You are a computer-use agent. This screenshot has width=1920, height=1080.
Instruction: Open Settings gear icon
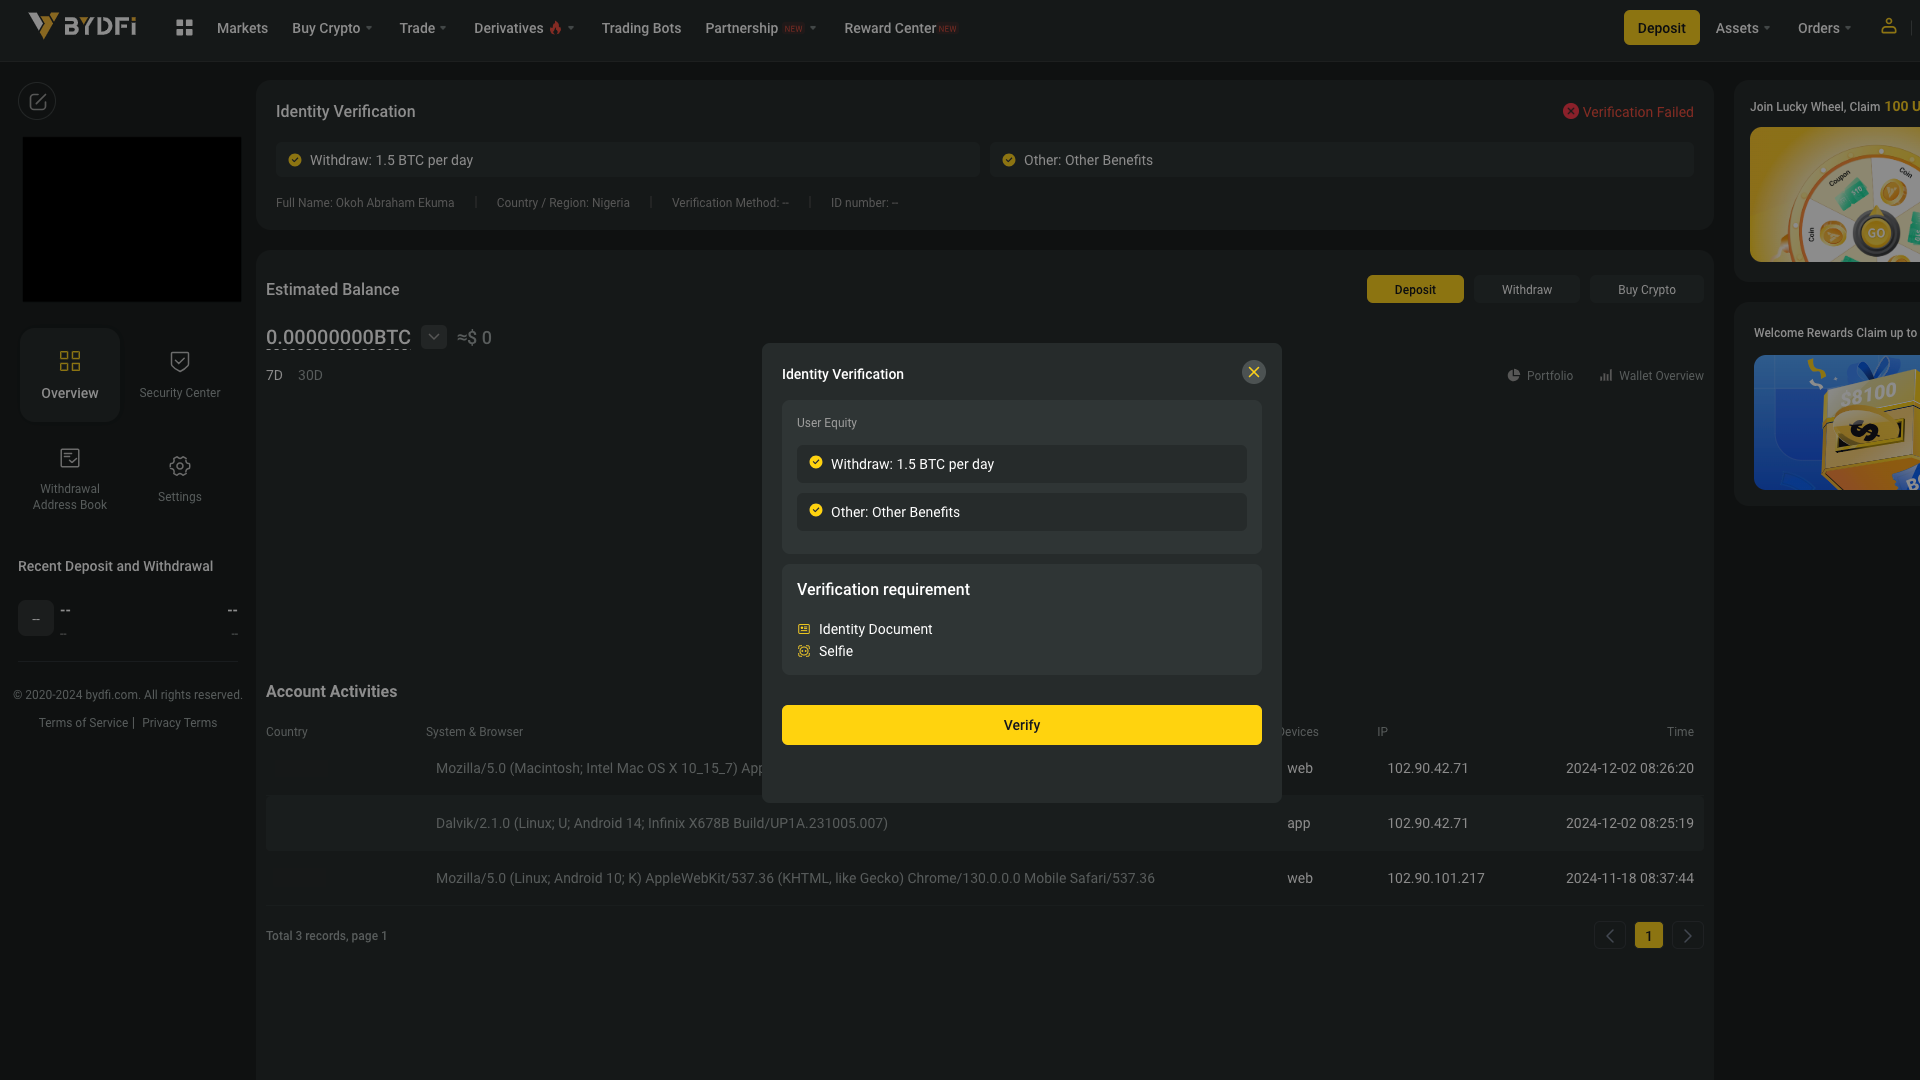tap(180, 467)
